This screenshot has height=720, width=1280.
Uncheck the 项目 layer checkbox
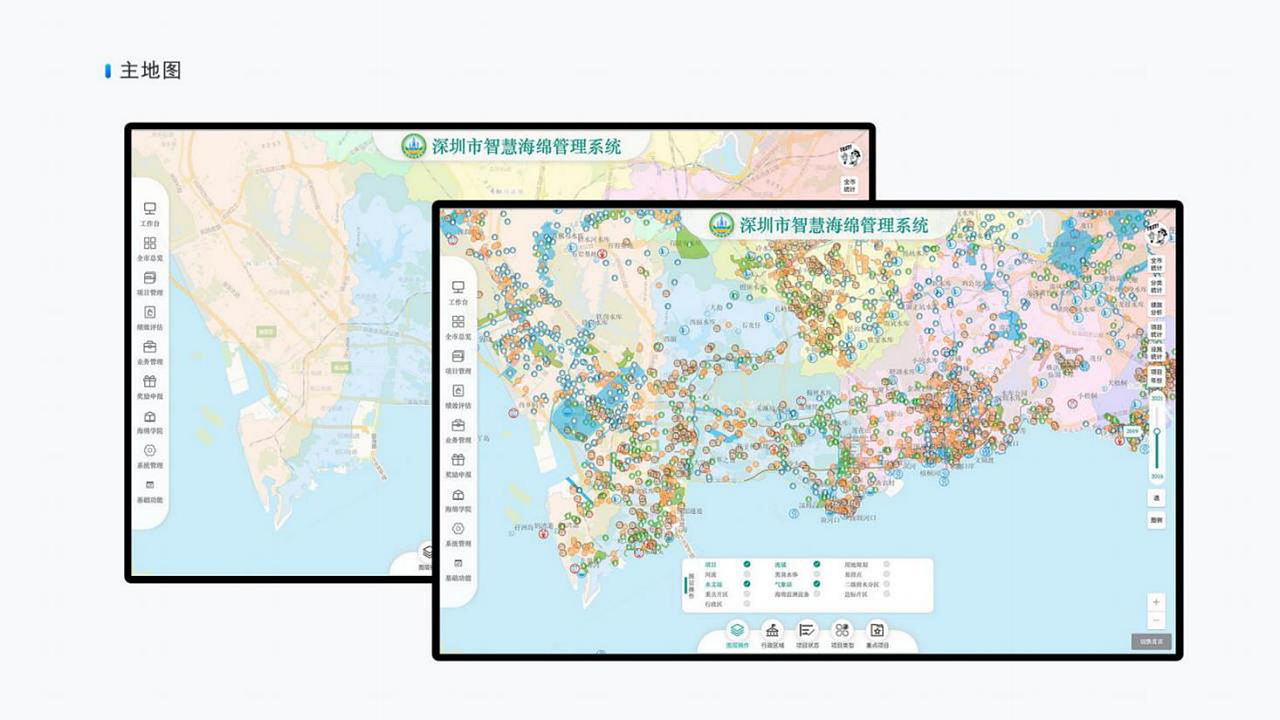coord(747,564)
